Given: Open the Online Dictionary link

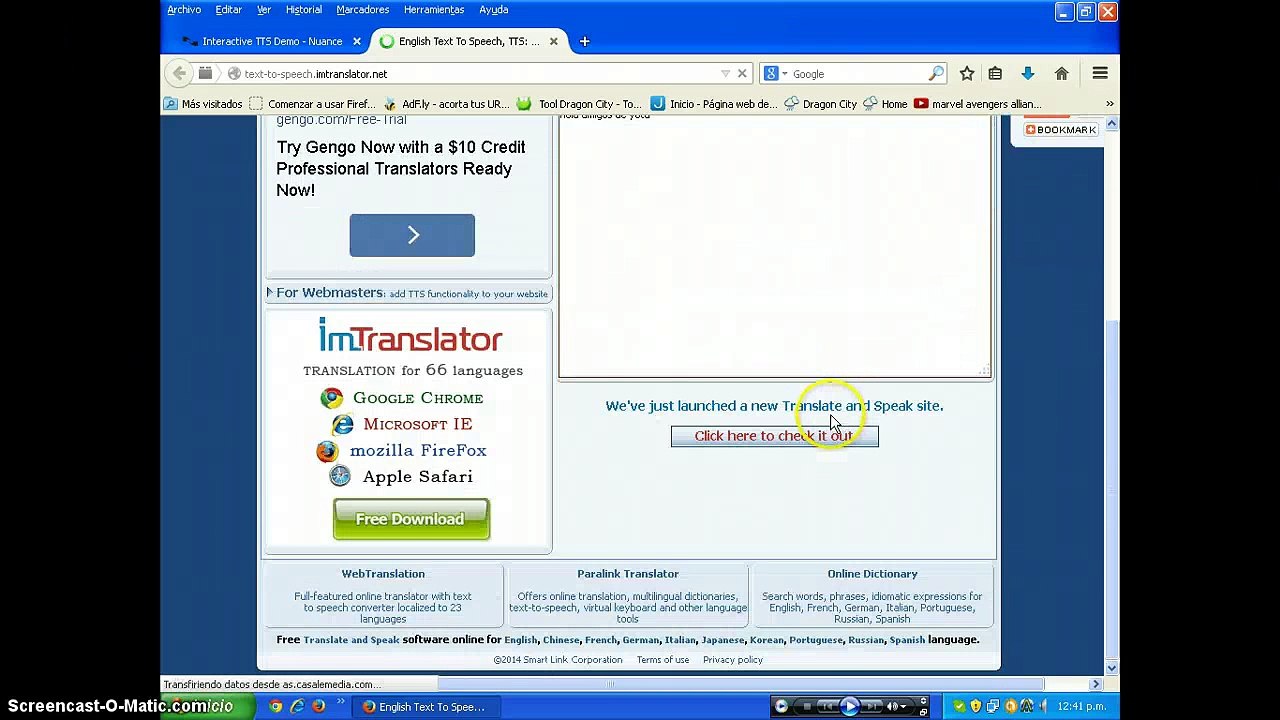Looking at the screenshot, I should [872, 574].
